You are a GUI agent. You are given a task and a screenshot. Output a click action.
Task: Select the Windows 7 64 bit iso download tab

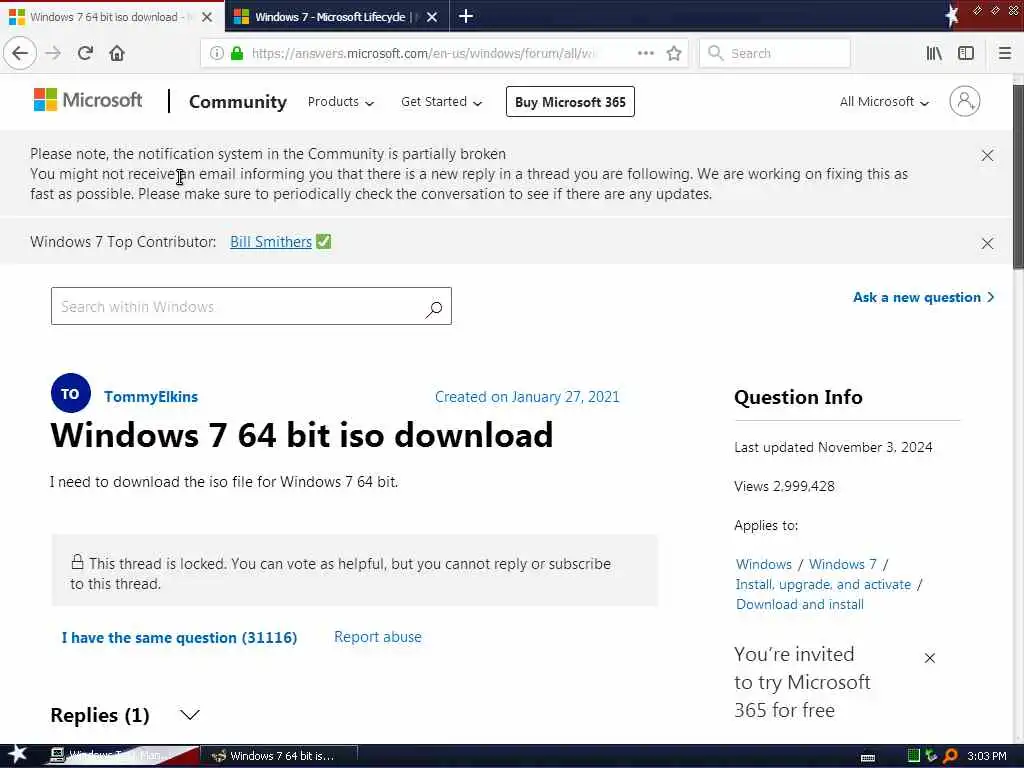[x=112, y=16]
